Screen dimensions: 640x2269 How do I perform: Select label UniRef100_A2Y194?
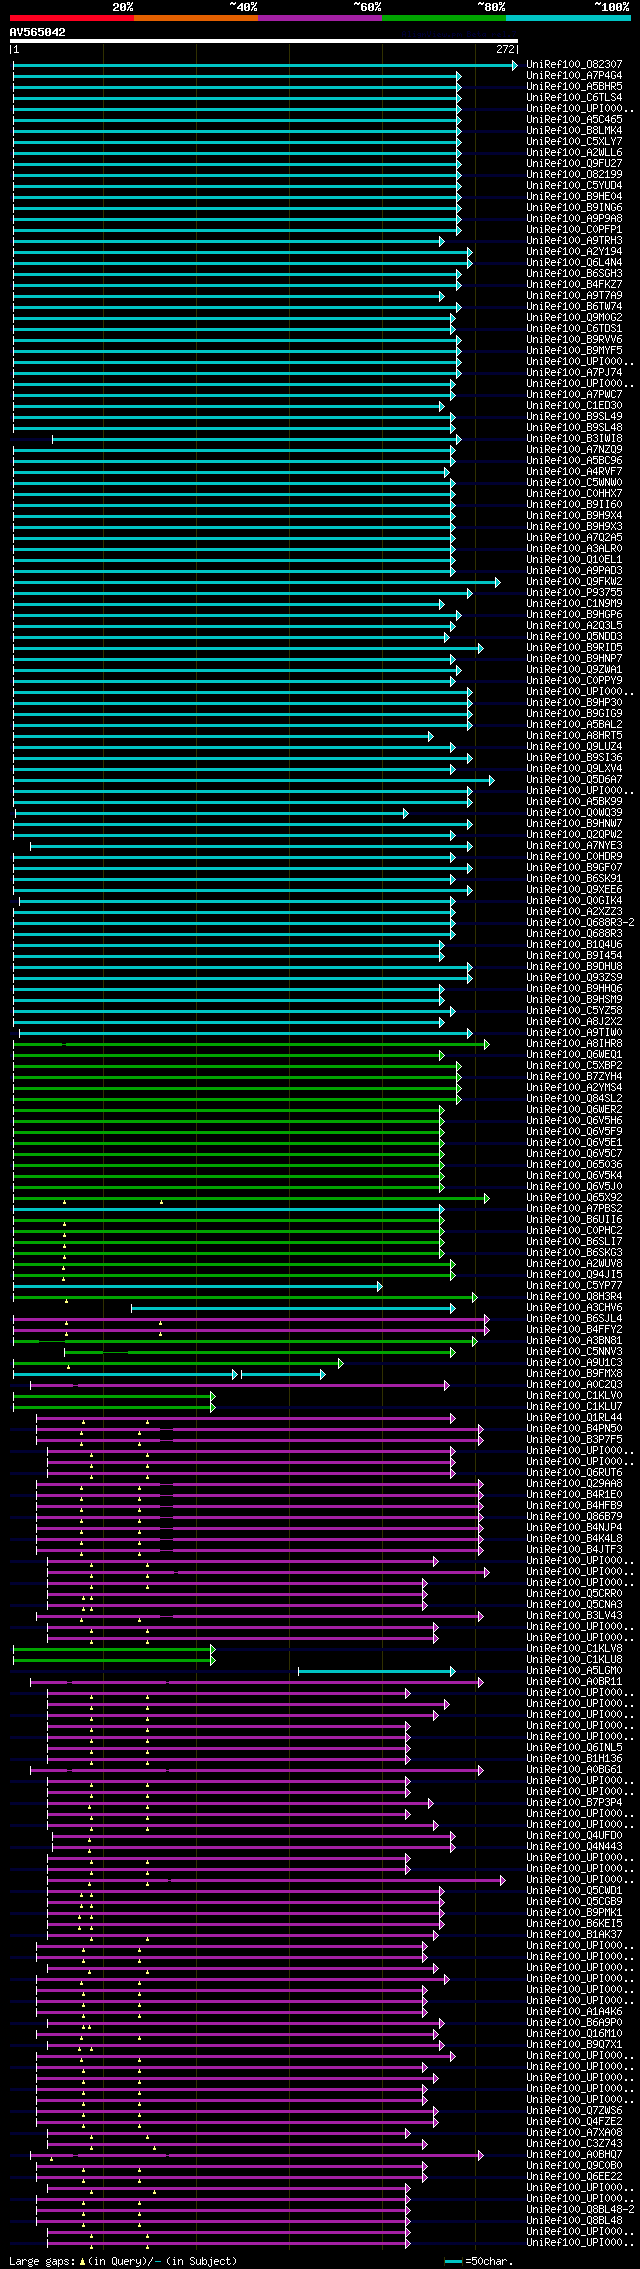click(574, 252)
